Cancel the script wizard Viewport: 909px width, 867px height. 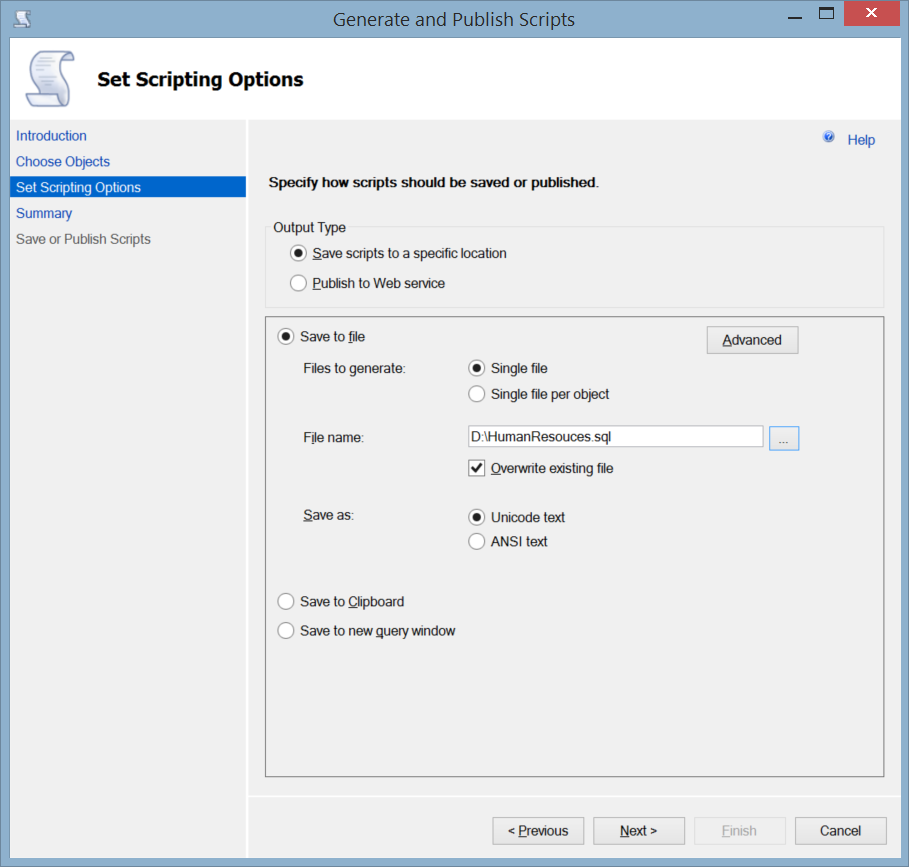click(840, 831)
